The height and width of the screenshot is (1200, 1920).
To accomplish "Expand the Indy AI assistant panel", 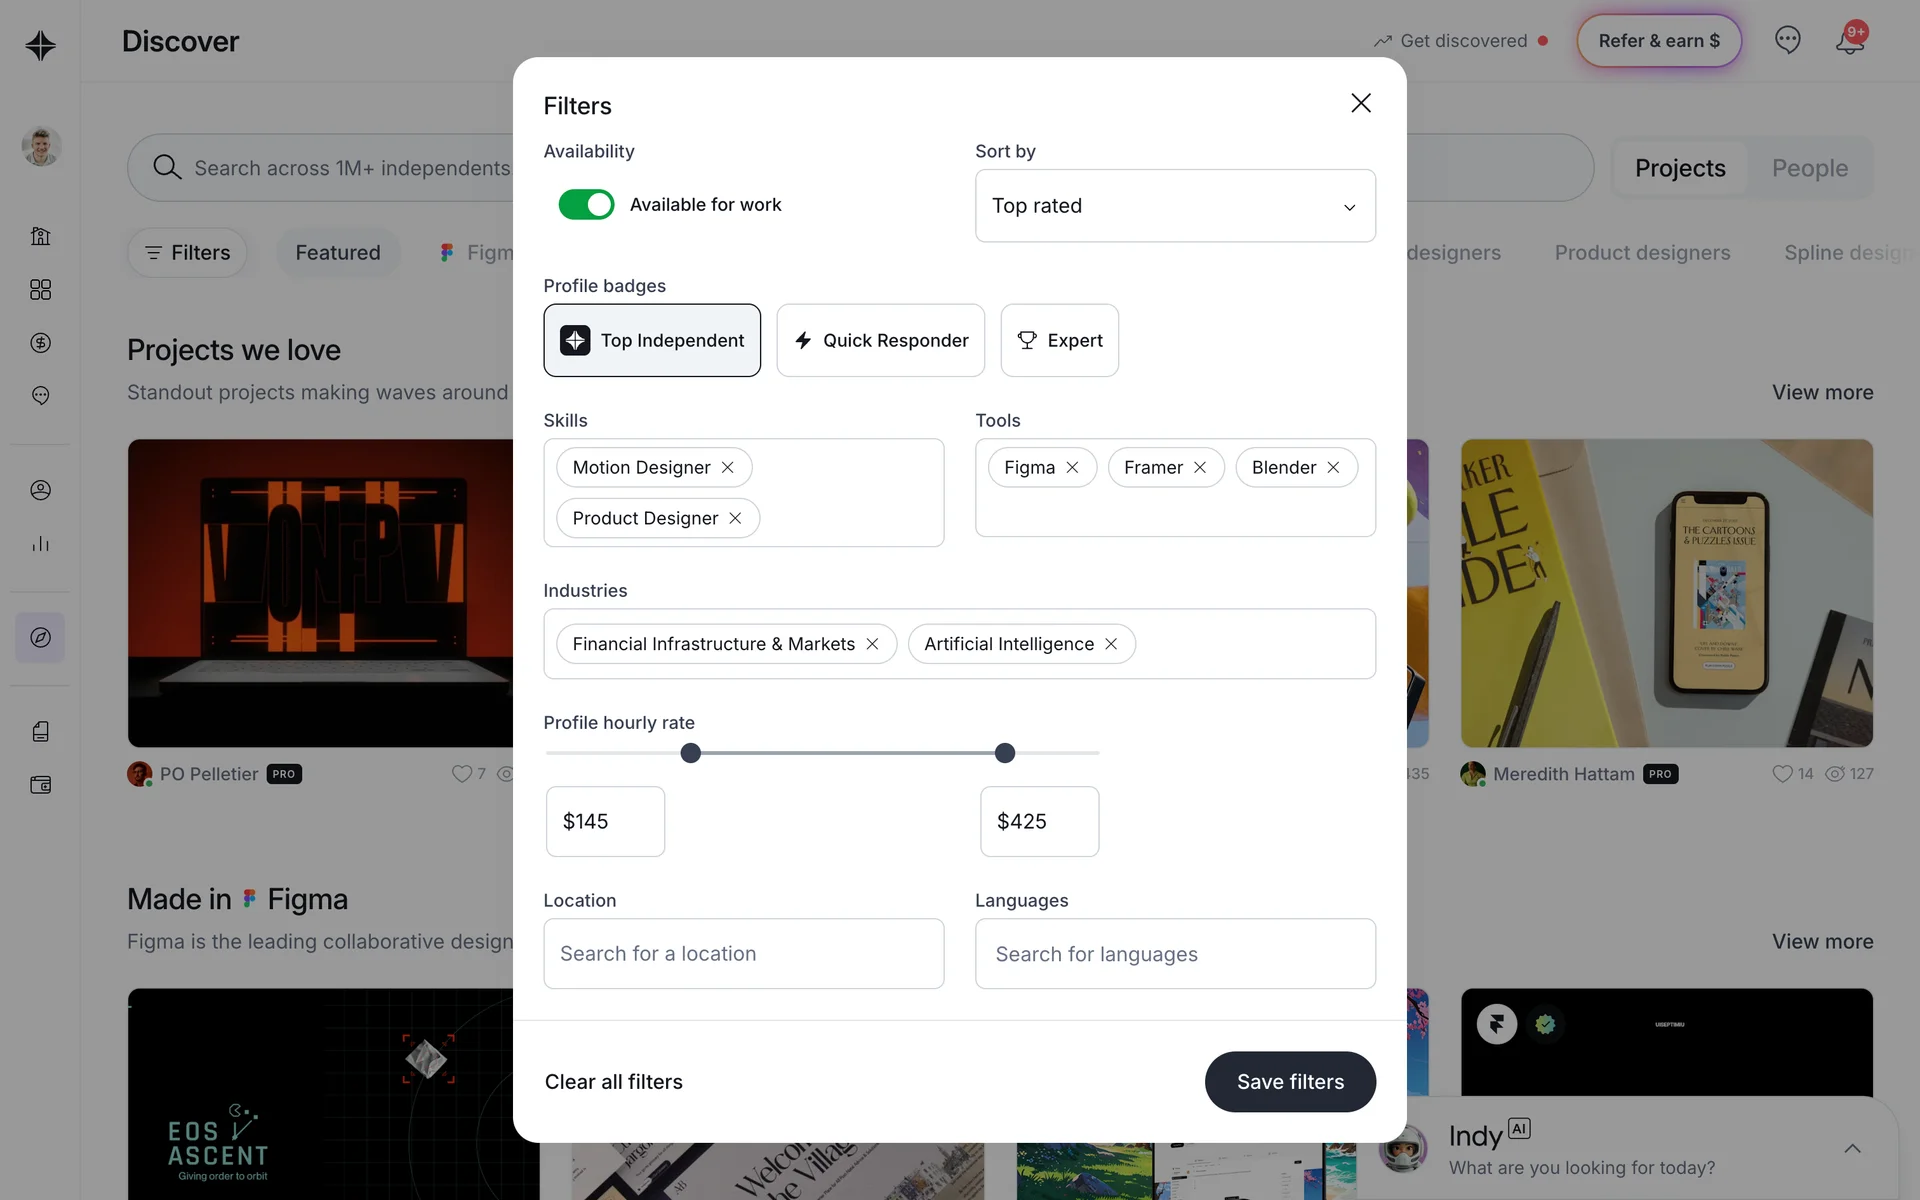I will 1852,1149.
